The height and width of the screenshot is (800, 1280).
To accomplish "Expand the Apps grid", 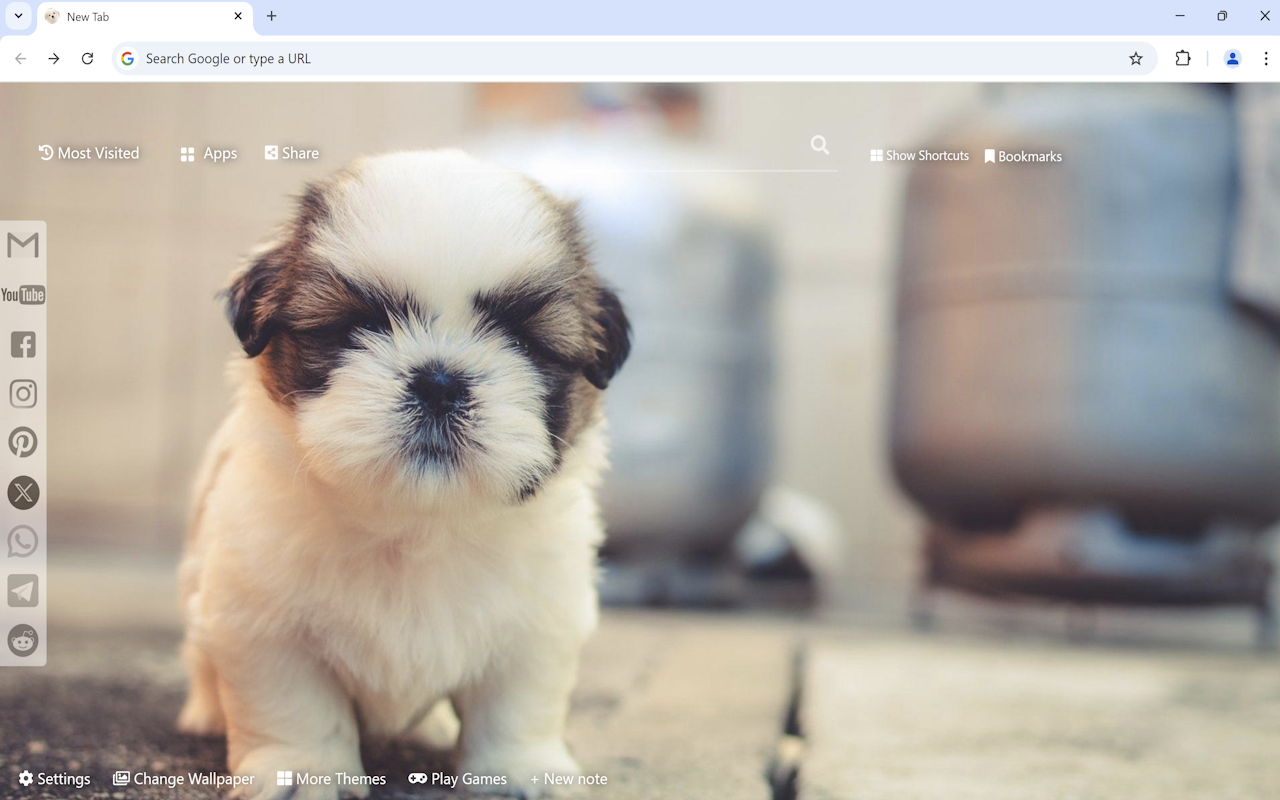I will 208,153.
